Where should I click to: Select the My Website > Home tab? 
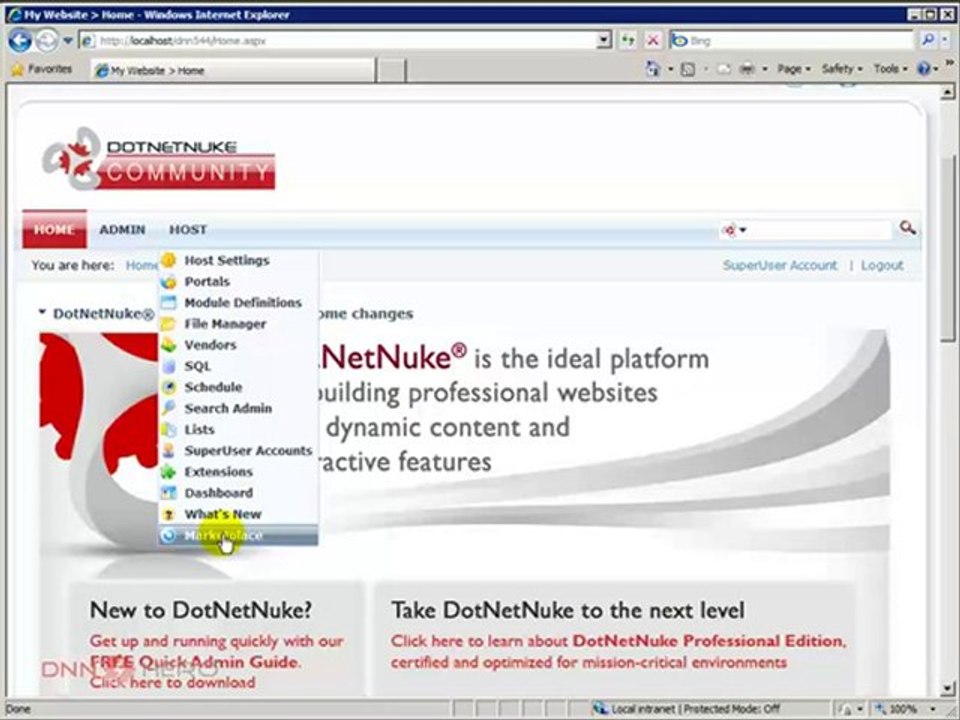pos(233,70)
